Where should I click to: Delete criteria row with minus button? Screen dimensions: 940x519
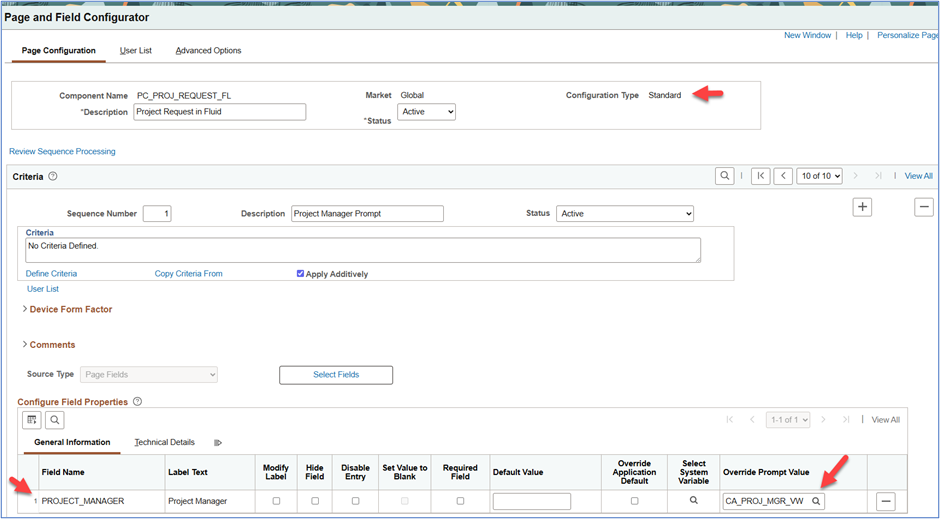coord(924,207)
